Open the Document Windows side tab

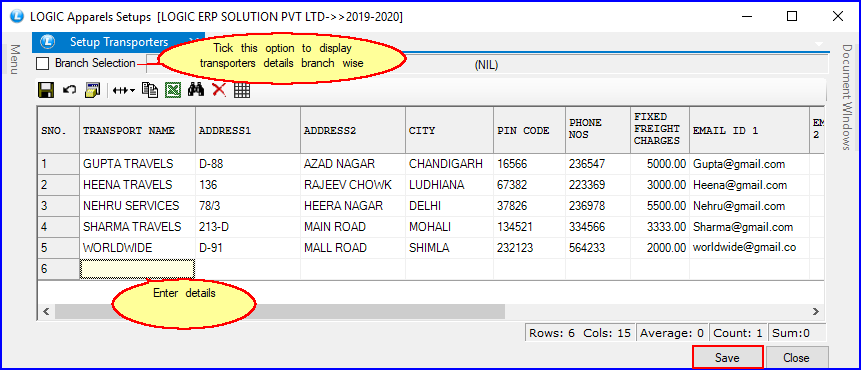(846, 97)
